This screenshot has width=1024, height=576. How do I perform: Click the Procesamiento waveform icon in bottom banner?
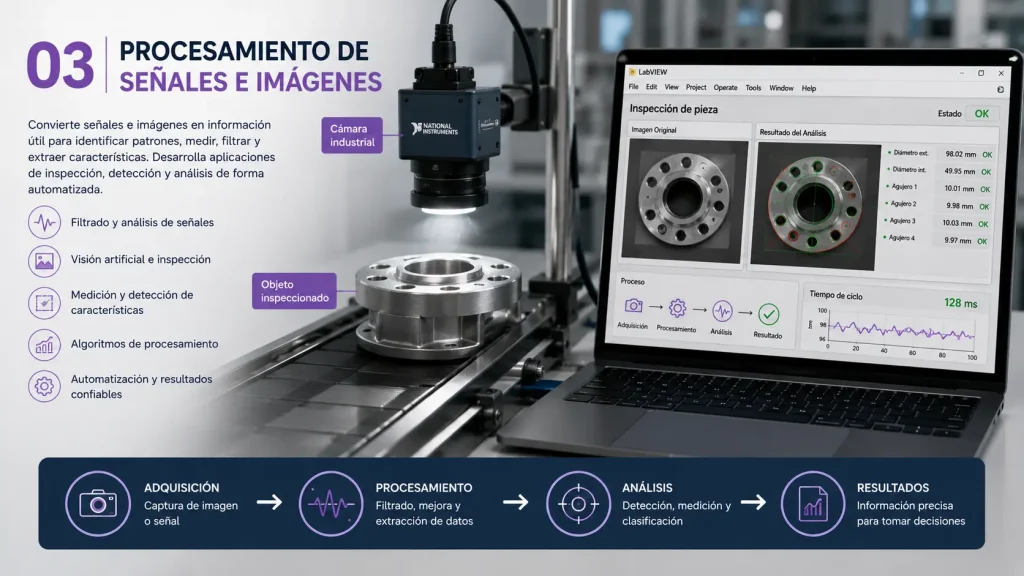point(331,504)
